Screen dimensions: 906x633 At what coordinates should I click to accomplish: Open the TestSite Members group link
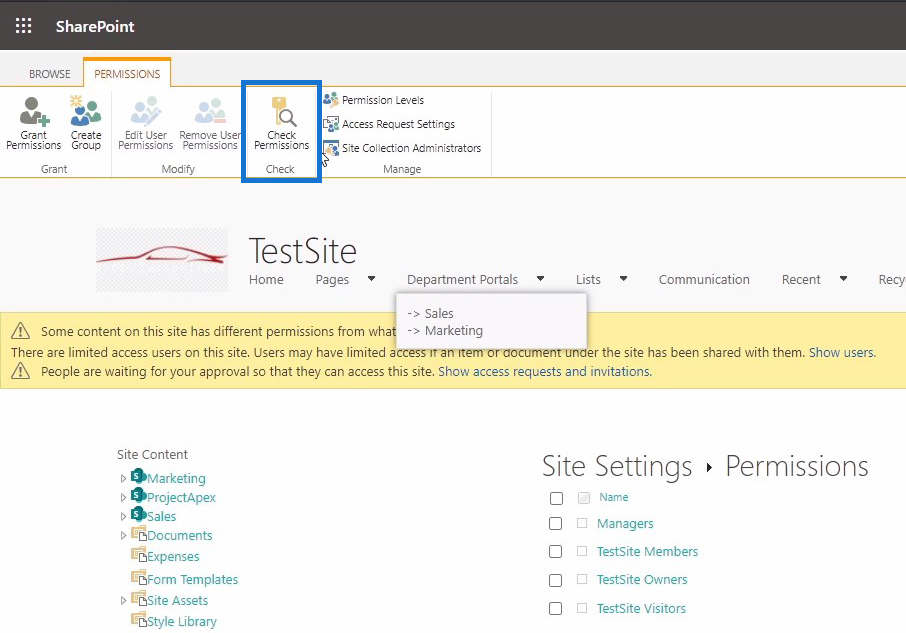pos(647,552)
